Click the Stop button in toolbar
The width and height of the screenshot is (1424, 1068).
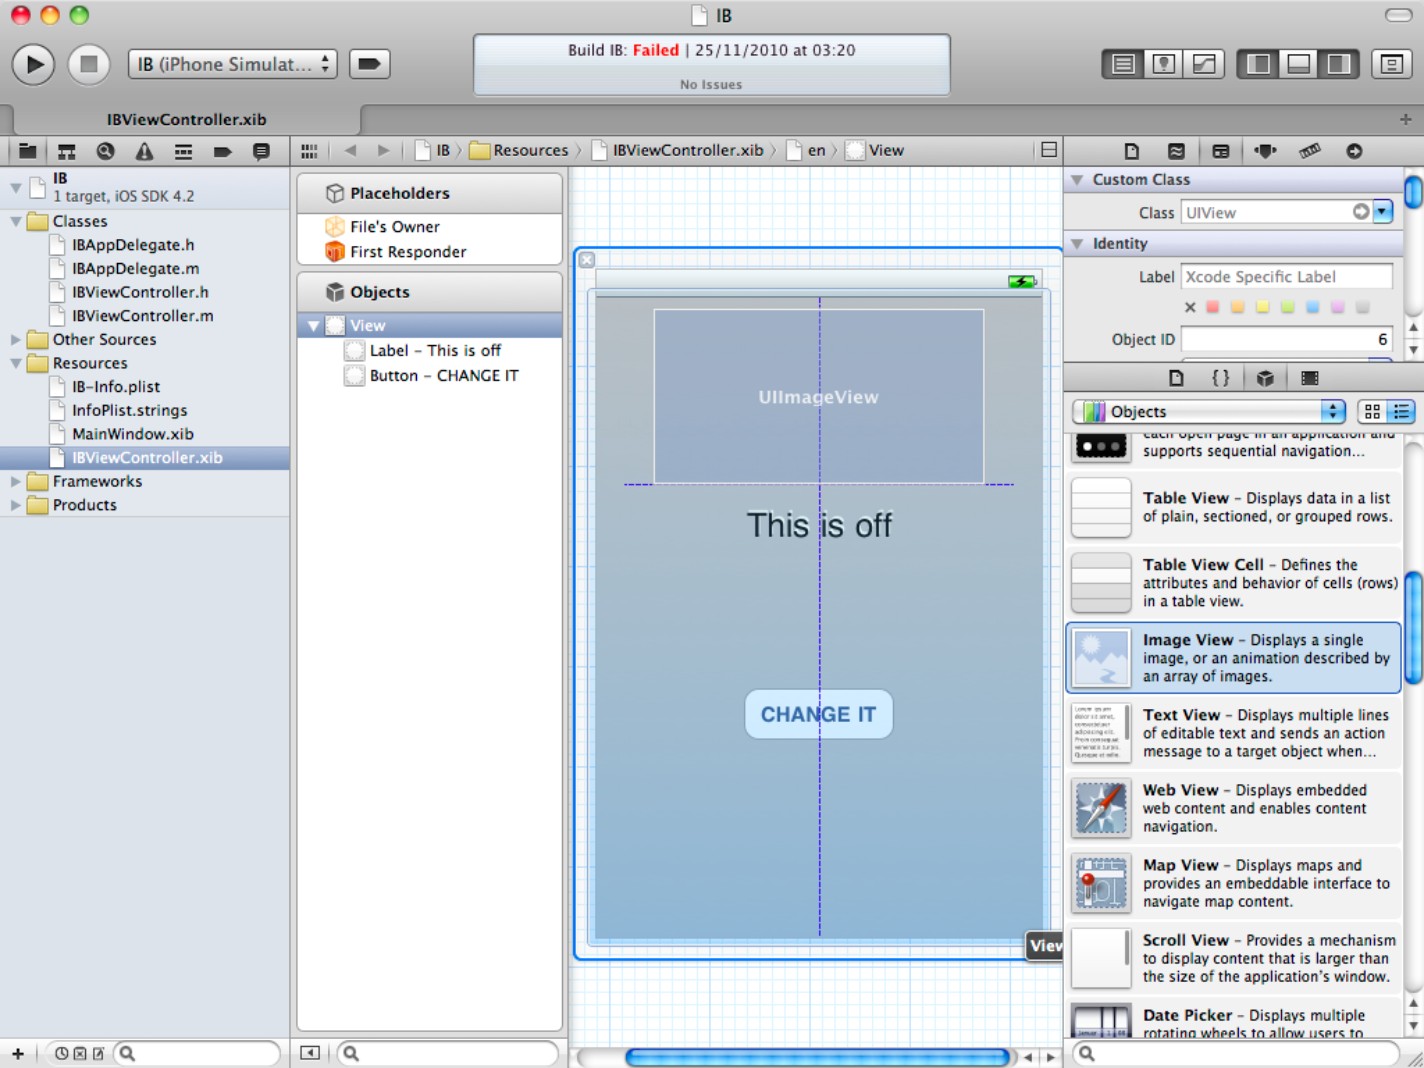coord(89,64)
